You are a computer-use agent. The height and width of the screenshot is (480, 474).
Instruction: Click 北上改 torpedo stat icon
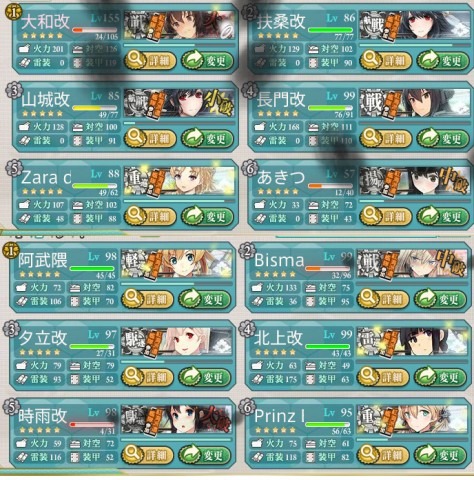258,379
